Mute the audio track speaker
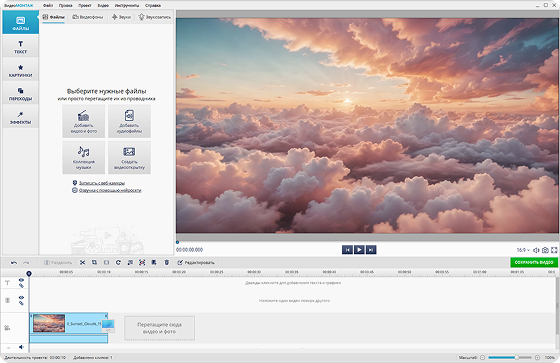Viewport: 560px width, 363px height. pos(21,347)
